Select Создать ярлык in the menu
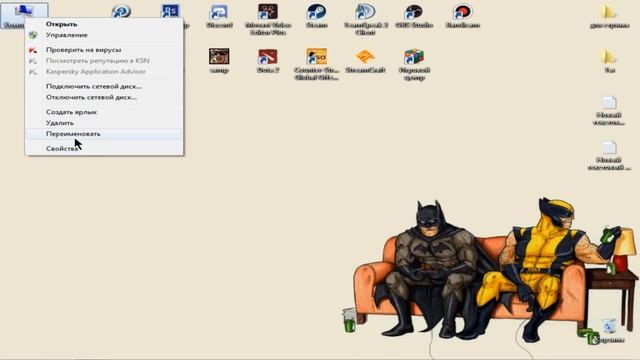The height and width of the screenshot is (360, 640). [71, 112]
